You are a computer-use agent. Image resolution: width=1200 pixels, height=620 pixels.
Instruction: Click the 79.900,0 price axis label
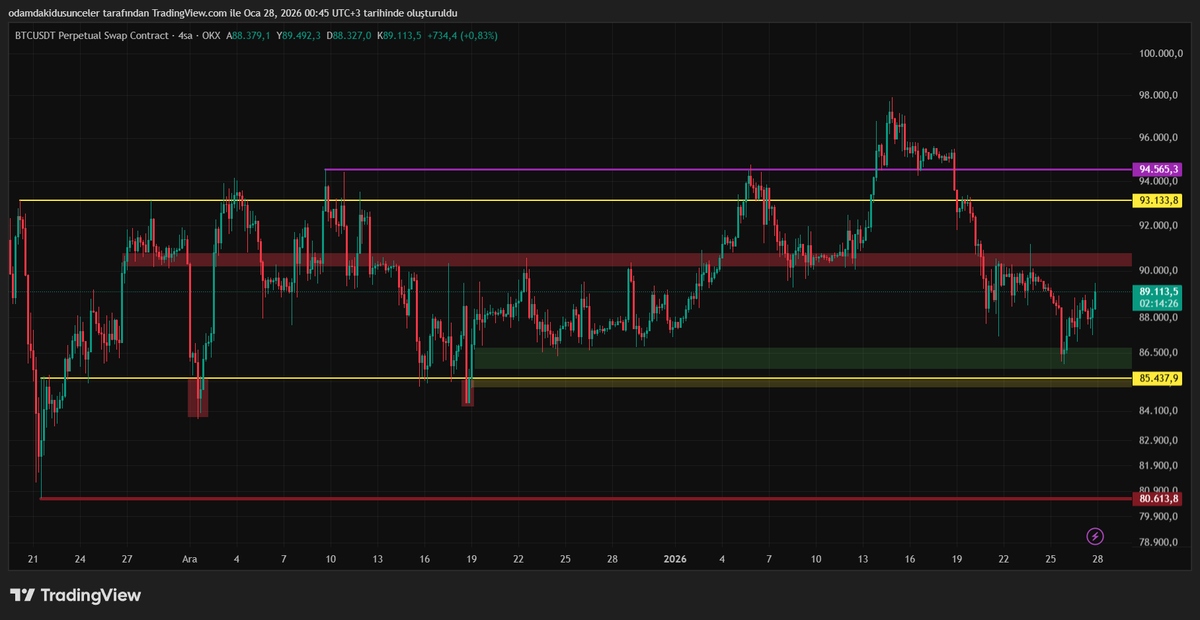[x=1160, y=517]
